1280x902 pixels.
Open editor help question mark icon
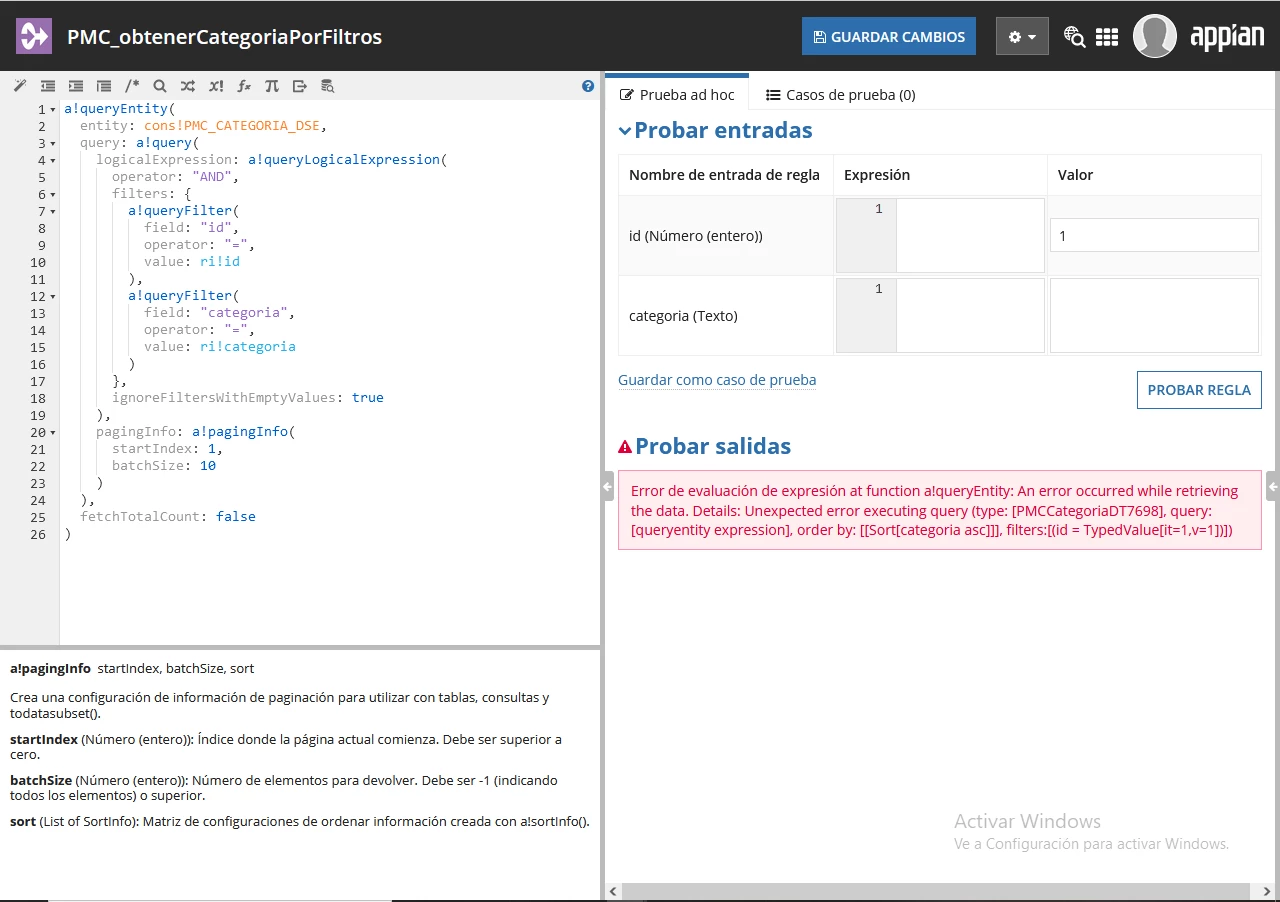(588, 86)
